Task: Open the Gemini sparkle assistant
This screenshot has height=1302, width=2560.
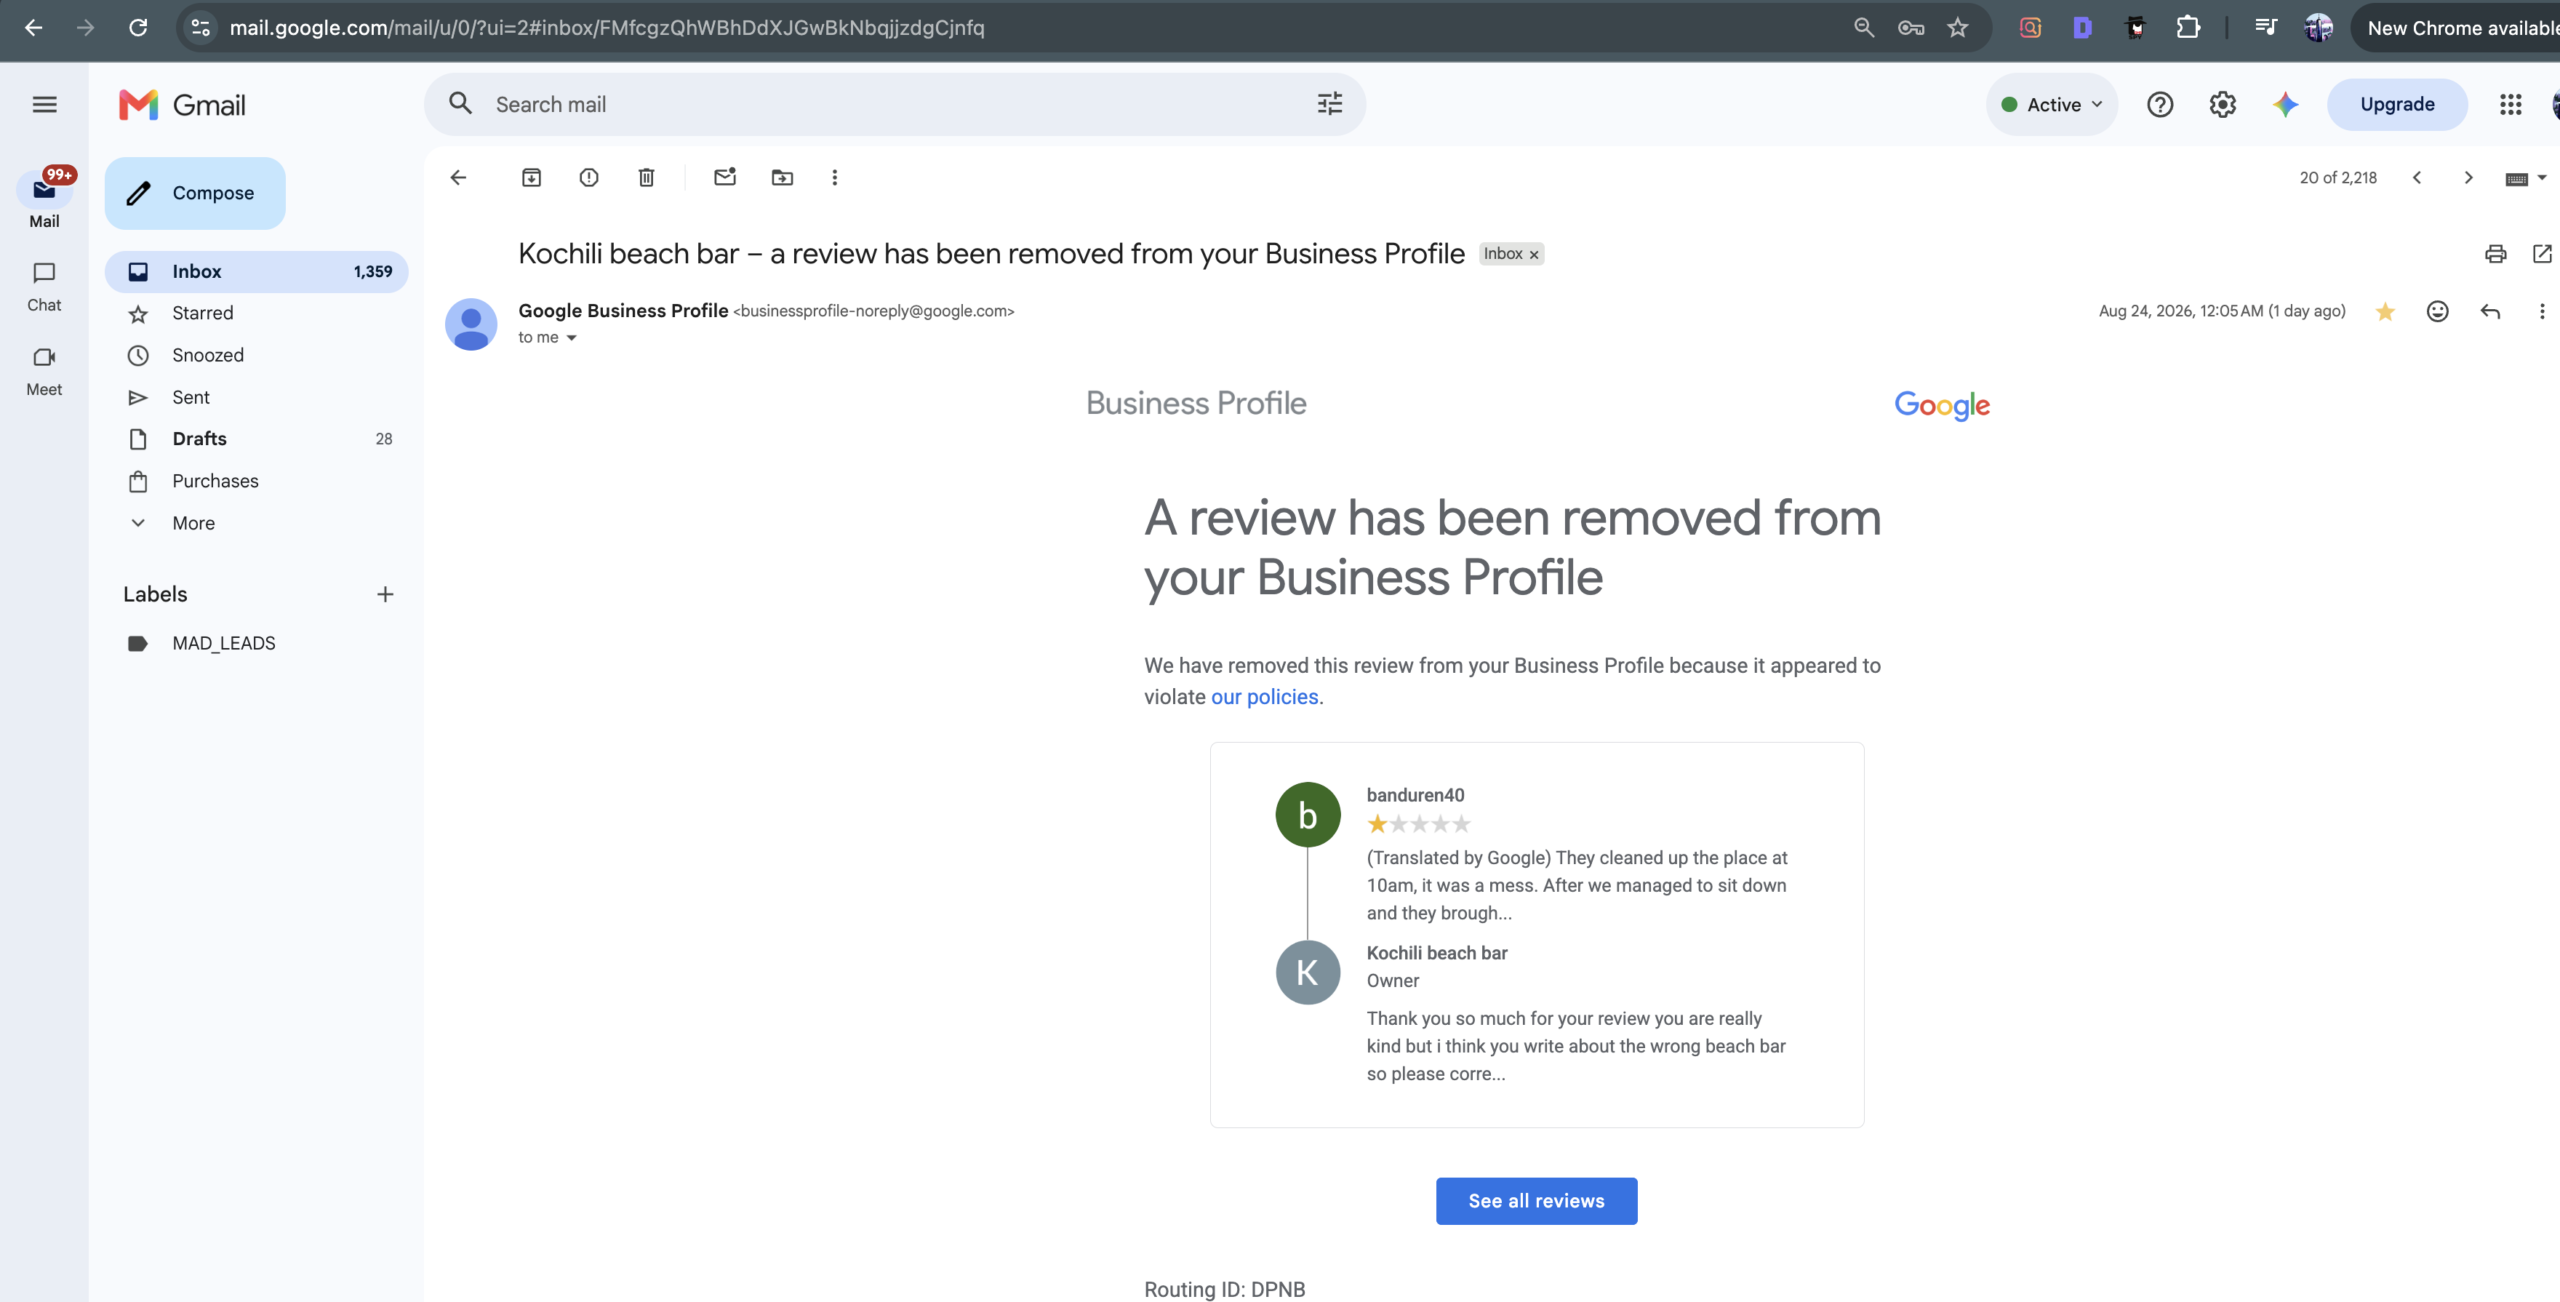Action: pyautogui.click(x=2285, y=105)
